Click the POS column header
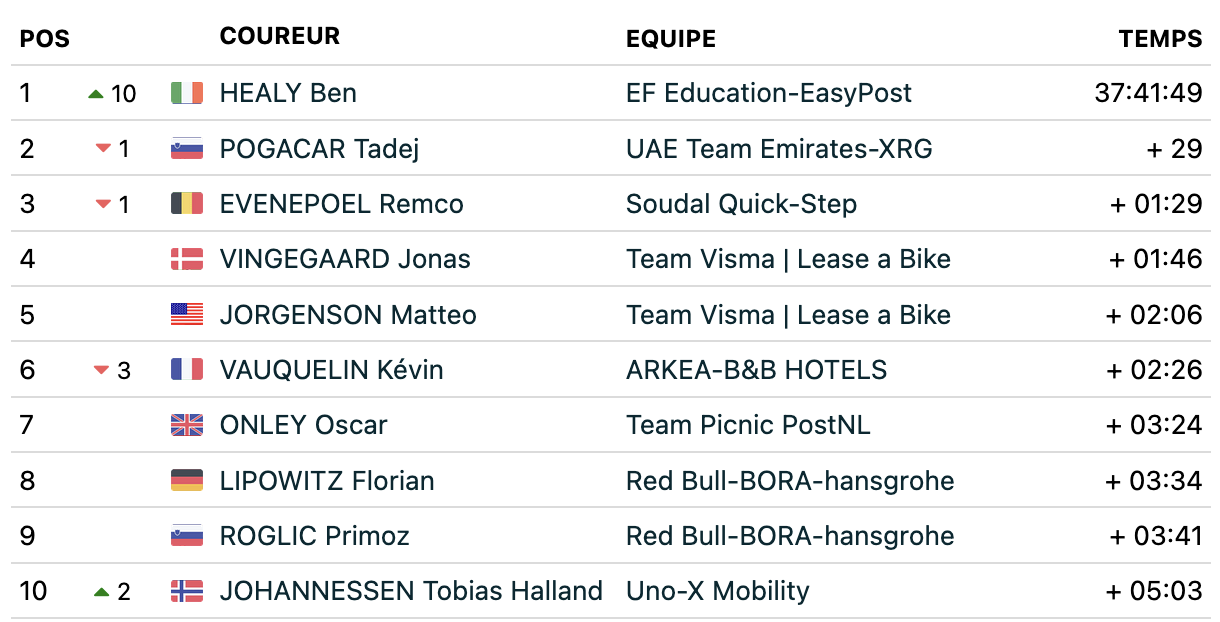The height and width of the screenshot is (622, 1220). click(45, 39)
